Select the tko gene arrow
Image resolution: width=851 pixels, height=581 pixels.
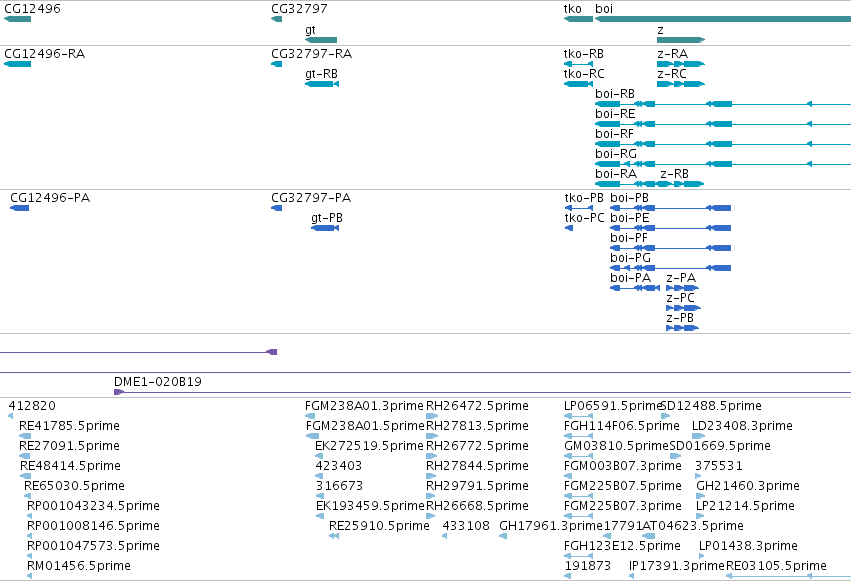click(579, 19)
